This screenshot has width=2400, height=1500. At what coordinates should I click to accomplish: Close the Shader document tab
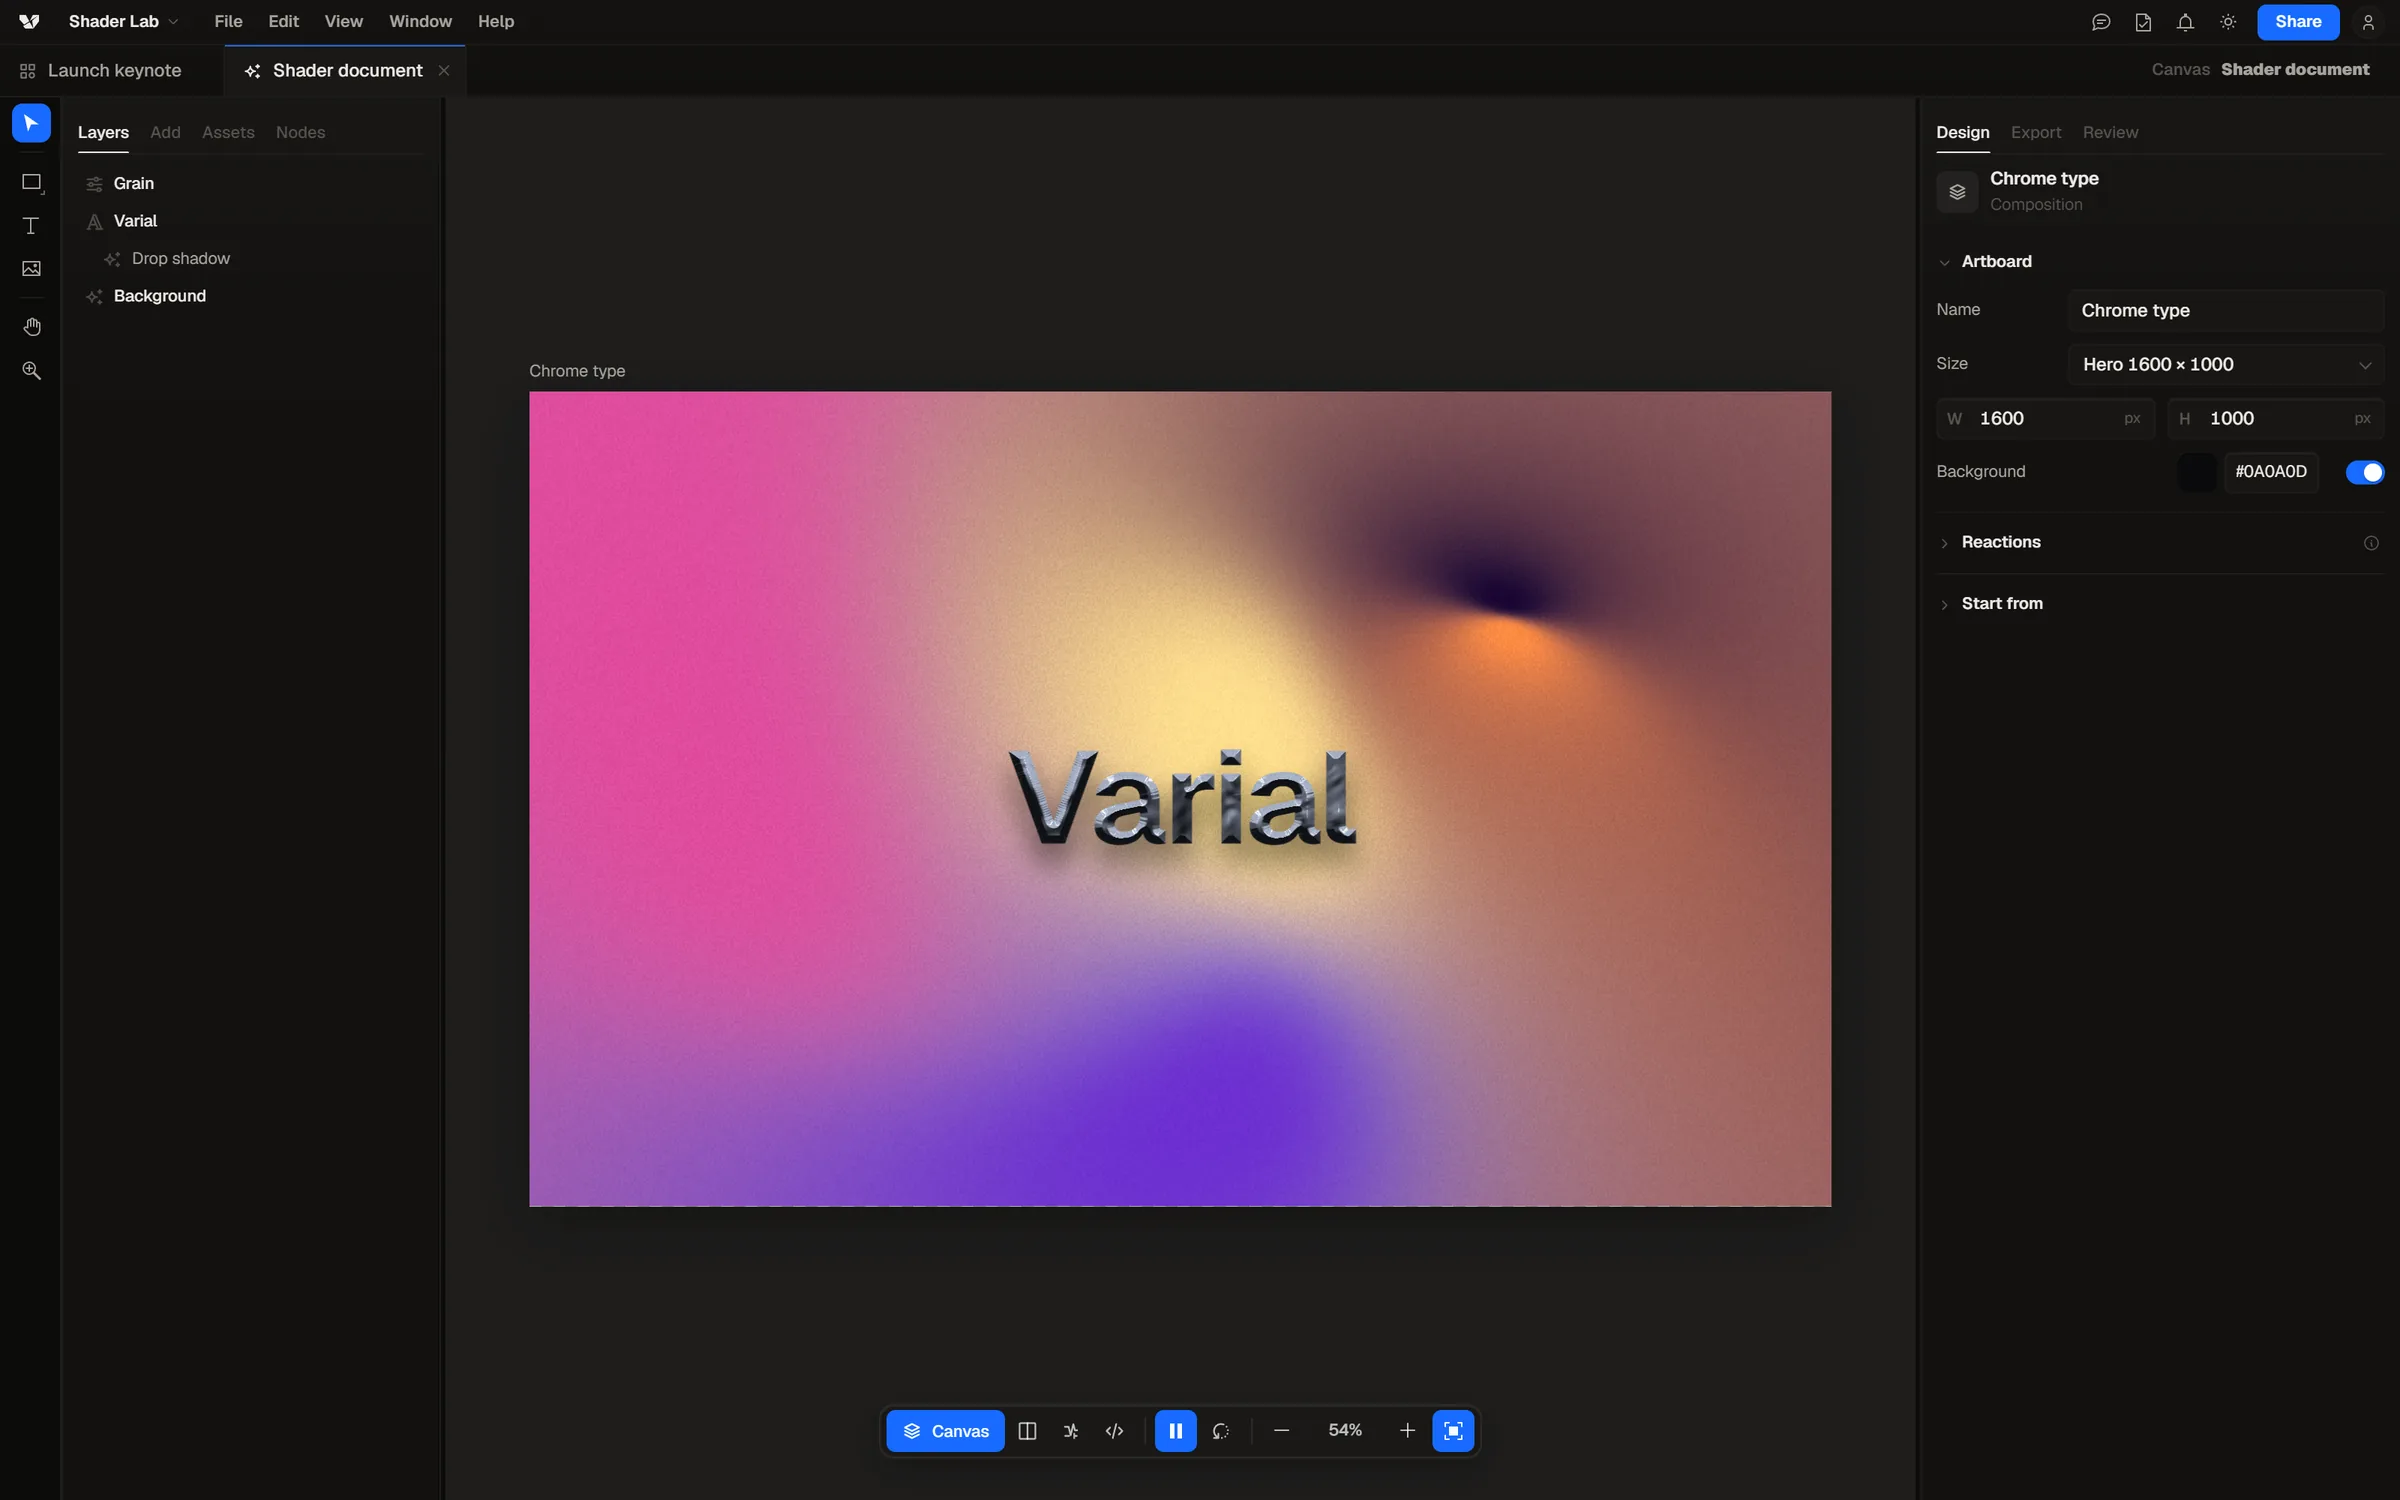pyautogui.click(x=444, y=71)
